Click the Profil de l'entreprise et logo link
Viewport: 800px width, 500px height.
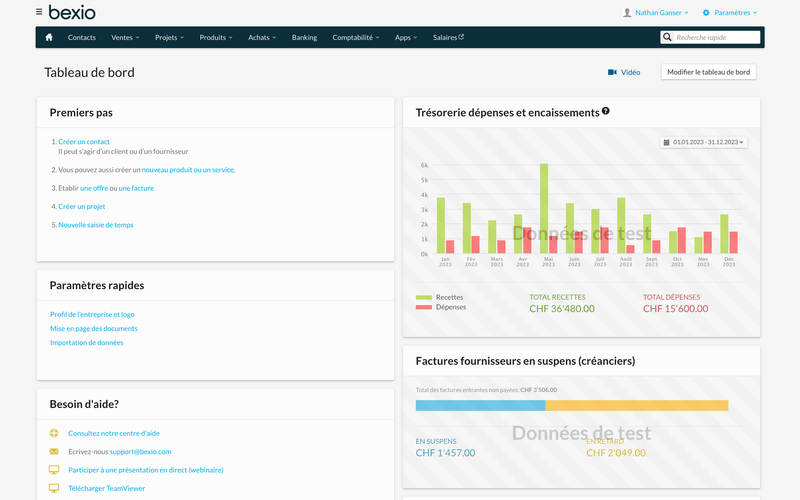pyautogui.click(x=92, y=314)
